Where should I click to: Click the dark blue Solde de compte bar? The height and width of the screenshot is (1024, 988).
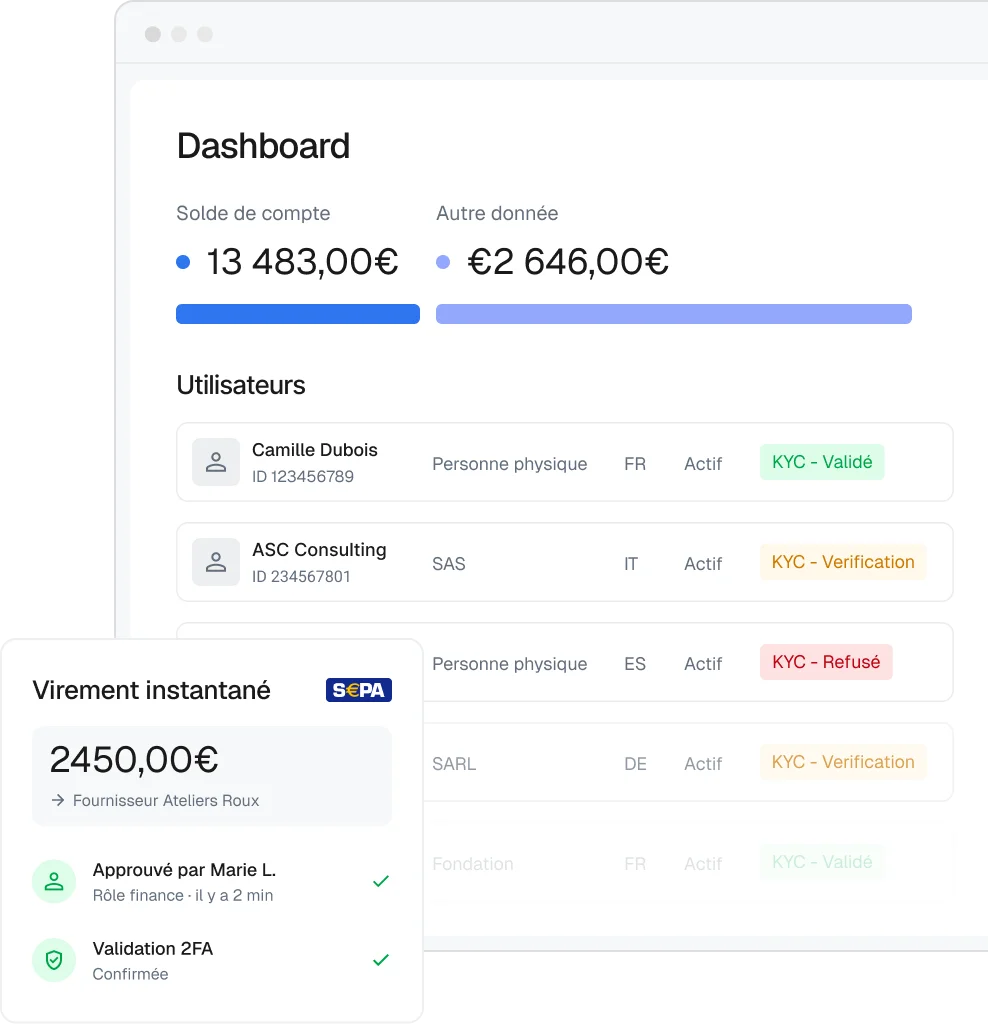point(298,313)
